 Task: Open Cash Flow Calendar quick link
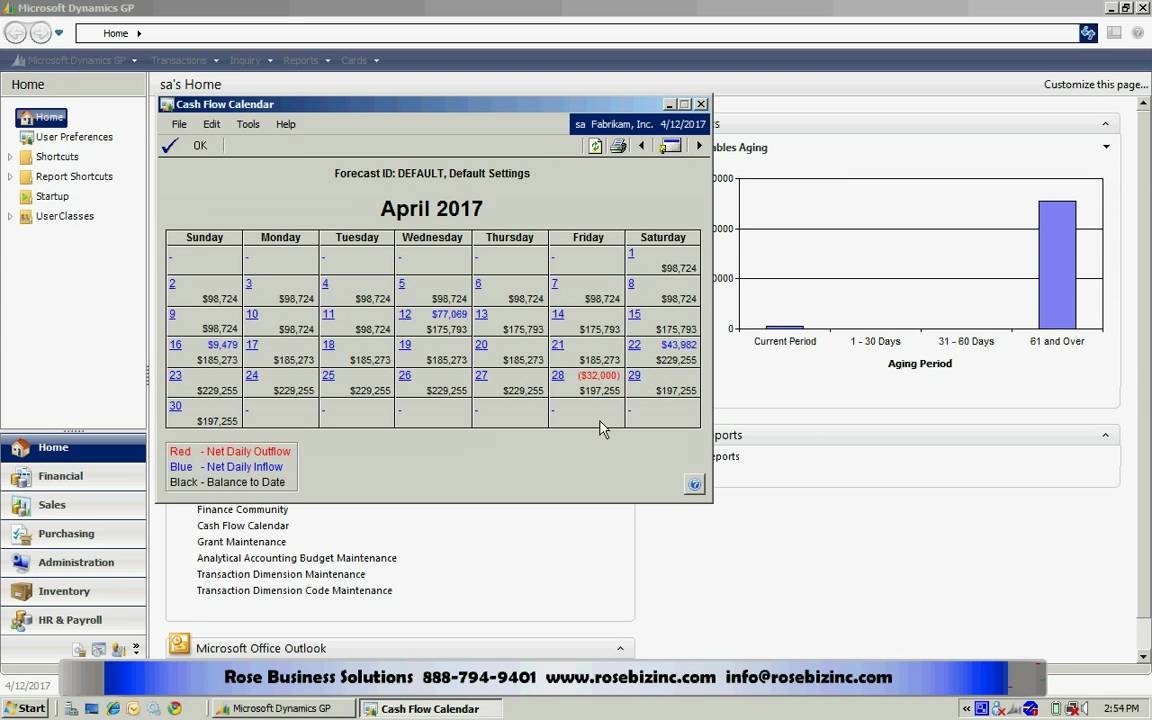point(242,525)
